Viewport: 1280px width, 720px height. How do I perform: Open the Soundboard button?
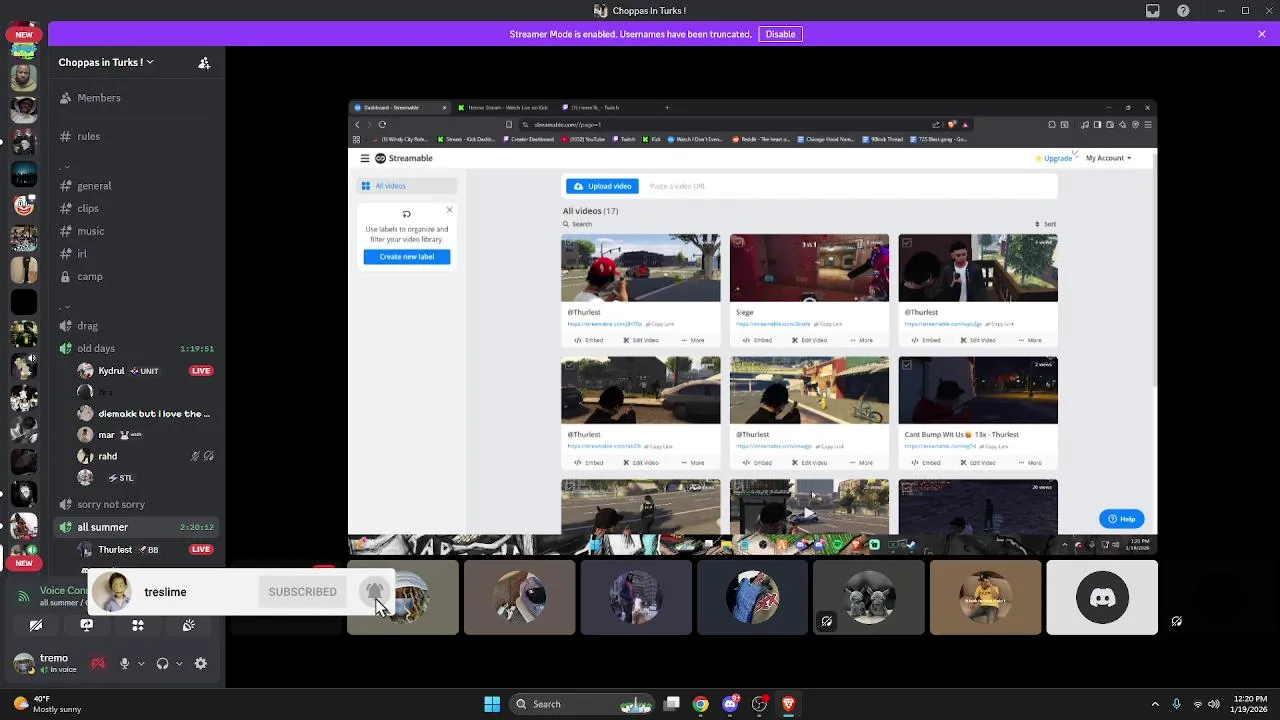point(188,625)
